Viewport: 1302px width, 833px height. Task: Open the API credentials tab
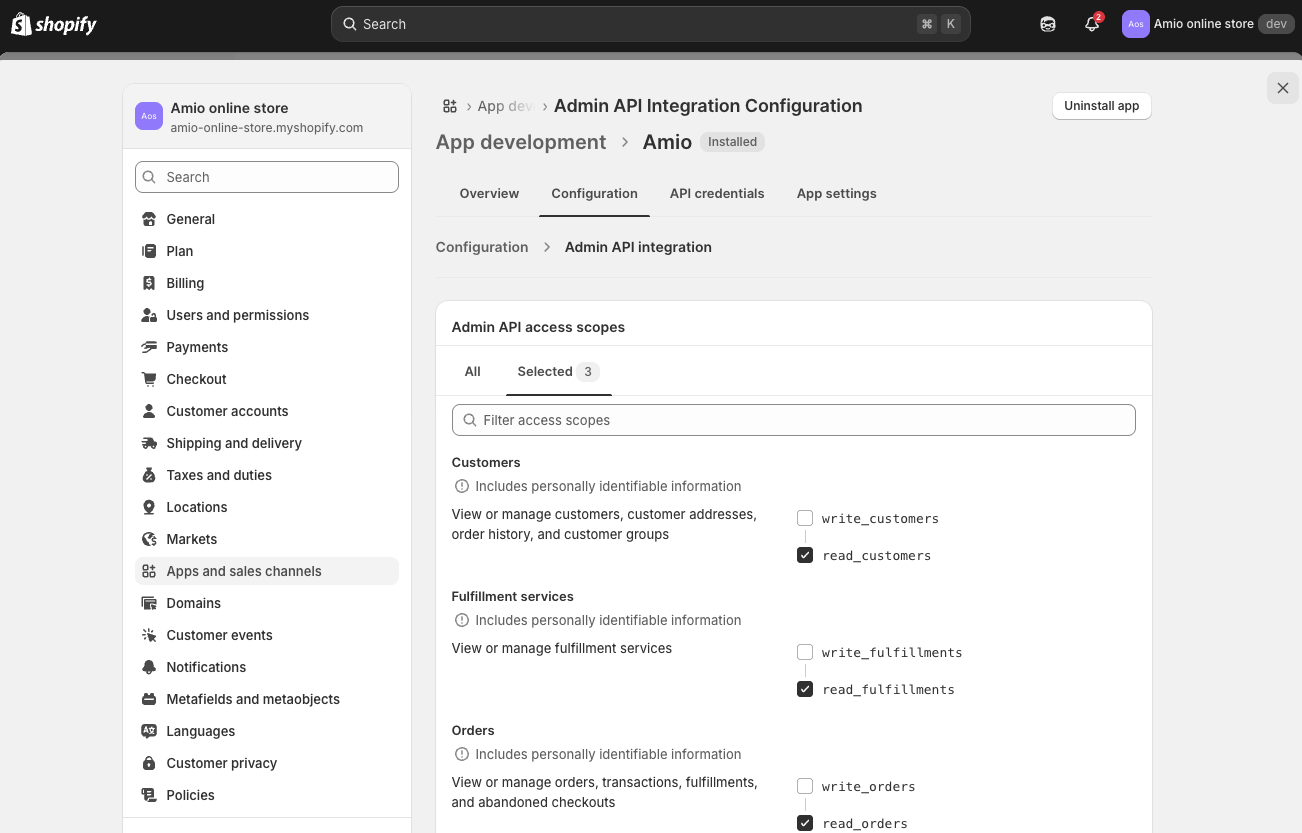coord(717,194)
